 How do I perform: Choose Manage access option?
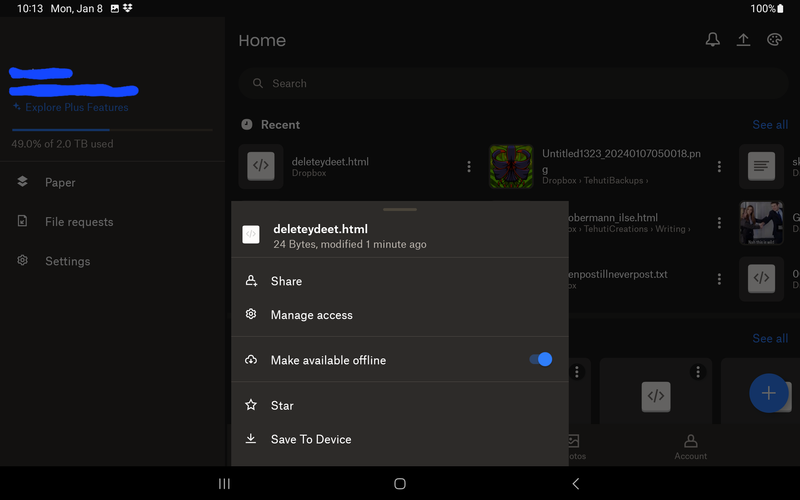pos(311,315)
